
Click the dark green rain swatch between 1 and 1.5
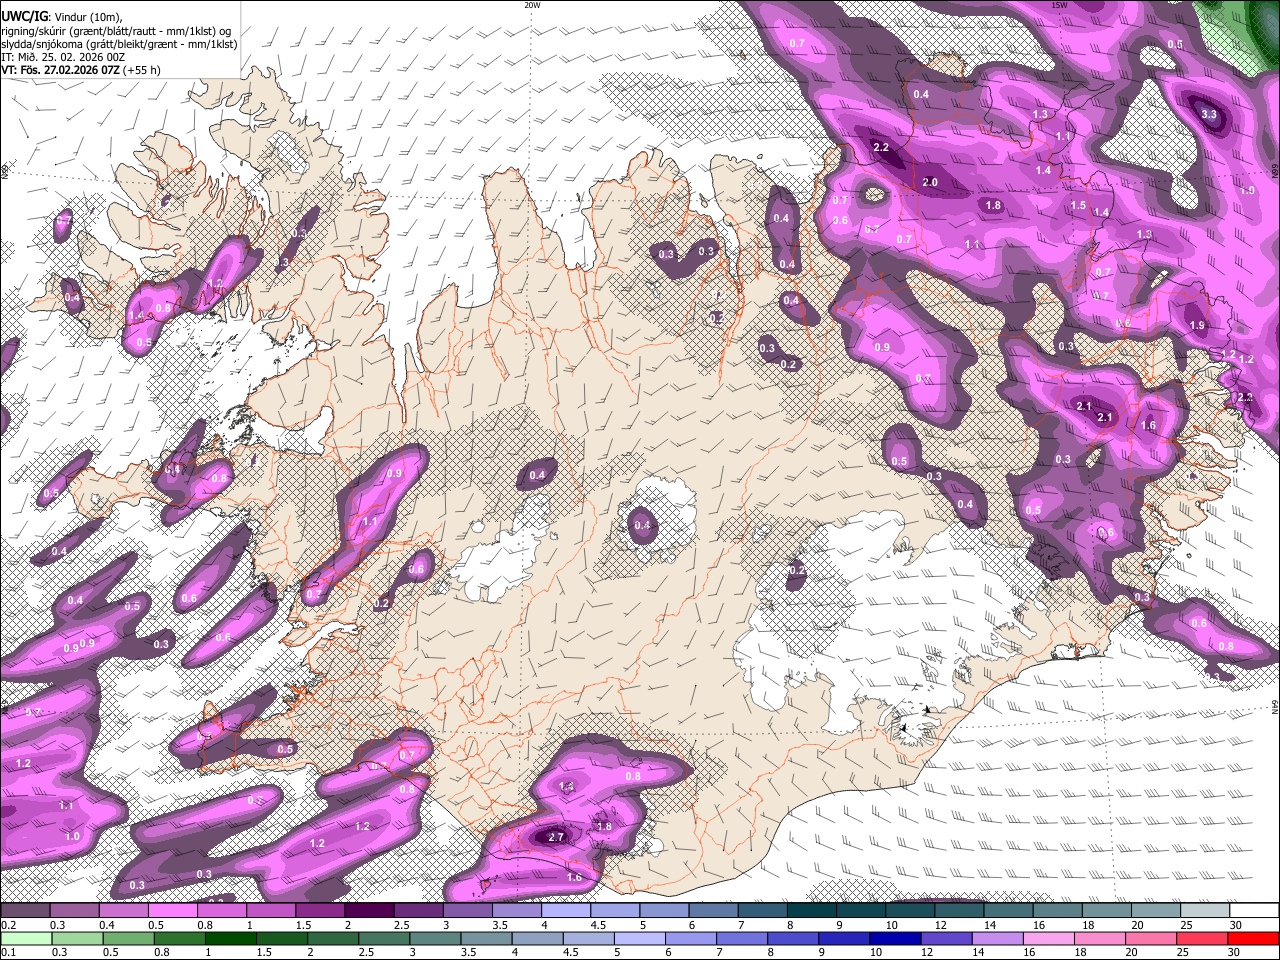point(230,938)
